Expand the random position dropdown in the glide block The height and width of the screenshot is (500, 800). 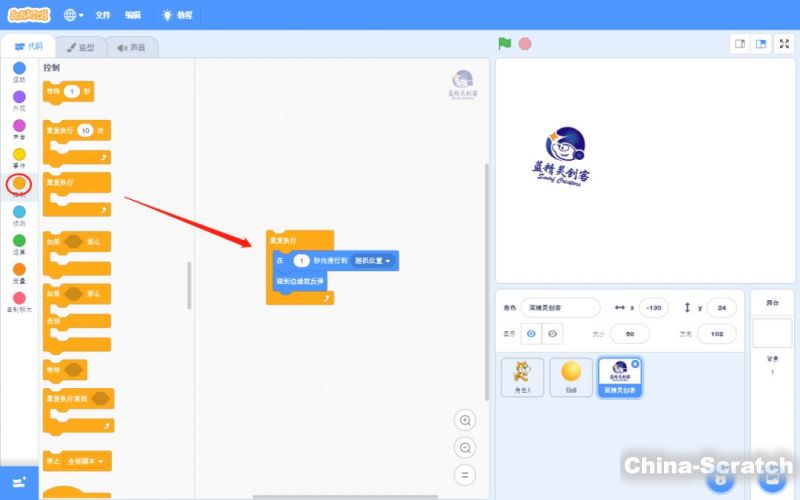[373, 260]
